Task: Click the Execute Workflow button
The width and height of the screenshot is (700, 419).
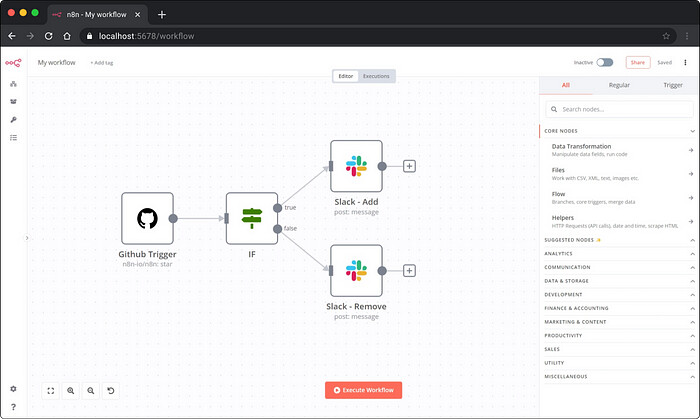Action: (x=363, y=390)
